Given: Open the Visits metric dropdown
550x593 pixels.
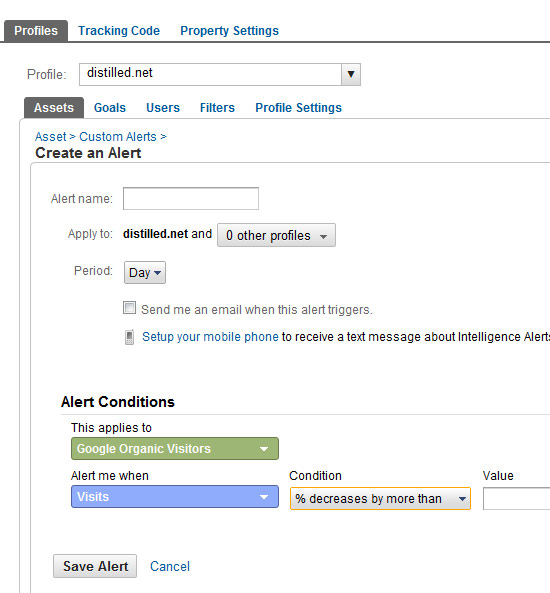Looking at the screenshot, I should click(x=175, y=497).
